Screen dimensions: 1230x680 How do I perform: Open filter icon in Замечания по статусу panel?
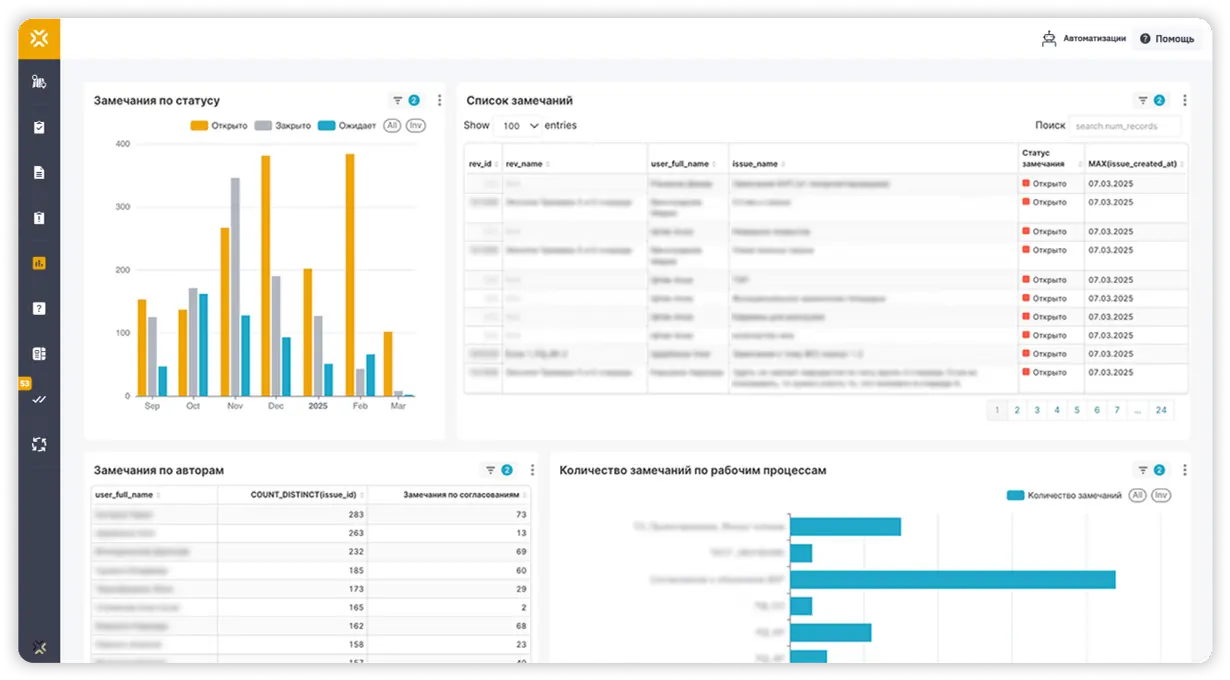point(398,100)
